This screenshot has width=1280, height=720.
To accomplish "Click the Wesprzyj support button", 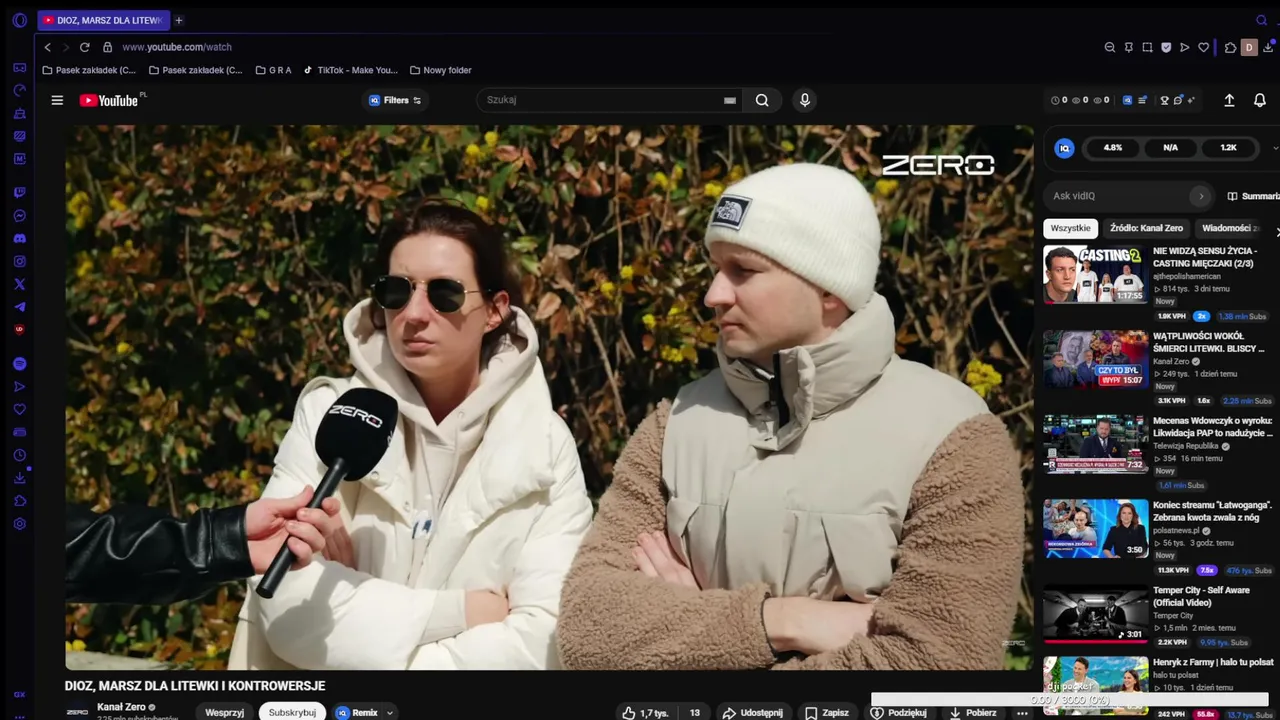I will 224,713.
